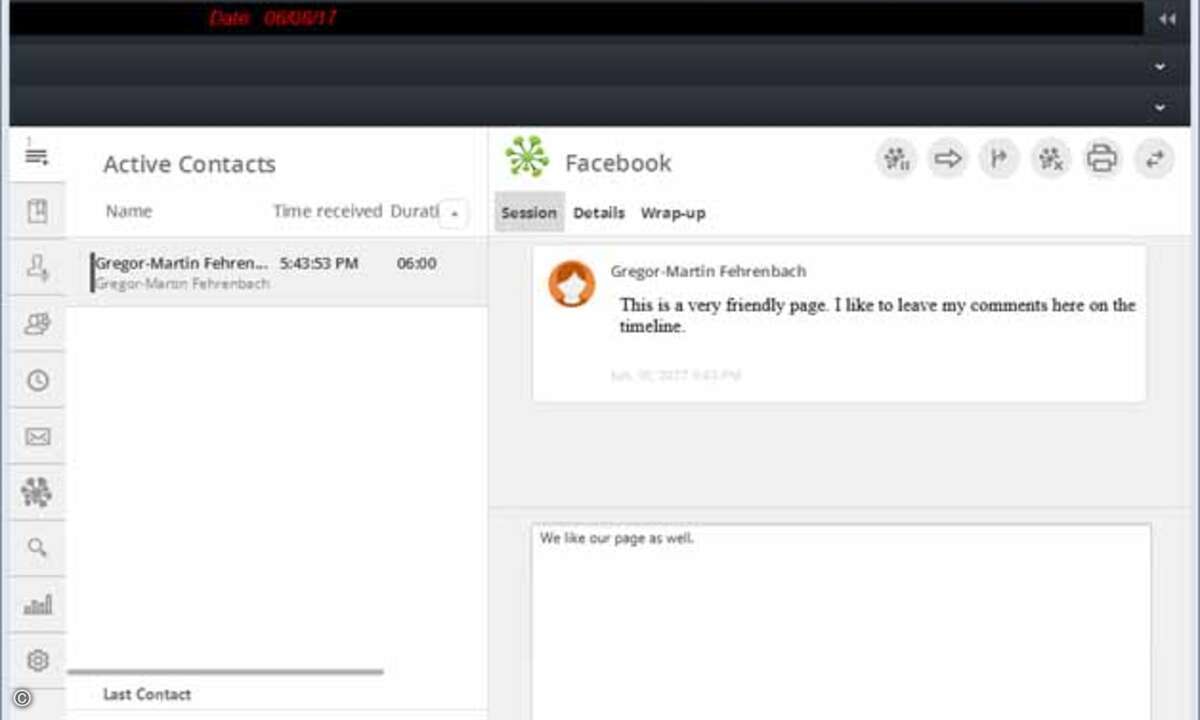Expand the second dark header bar chevron
This screenshot has height=720, width=1200.
click(x=1160, y=66)
